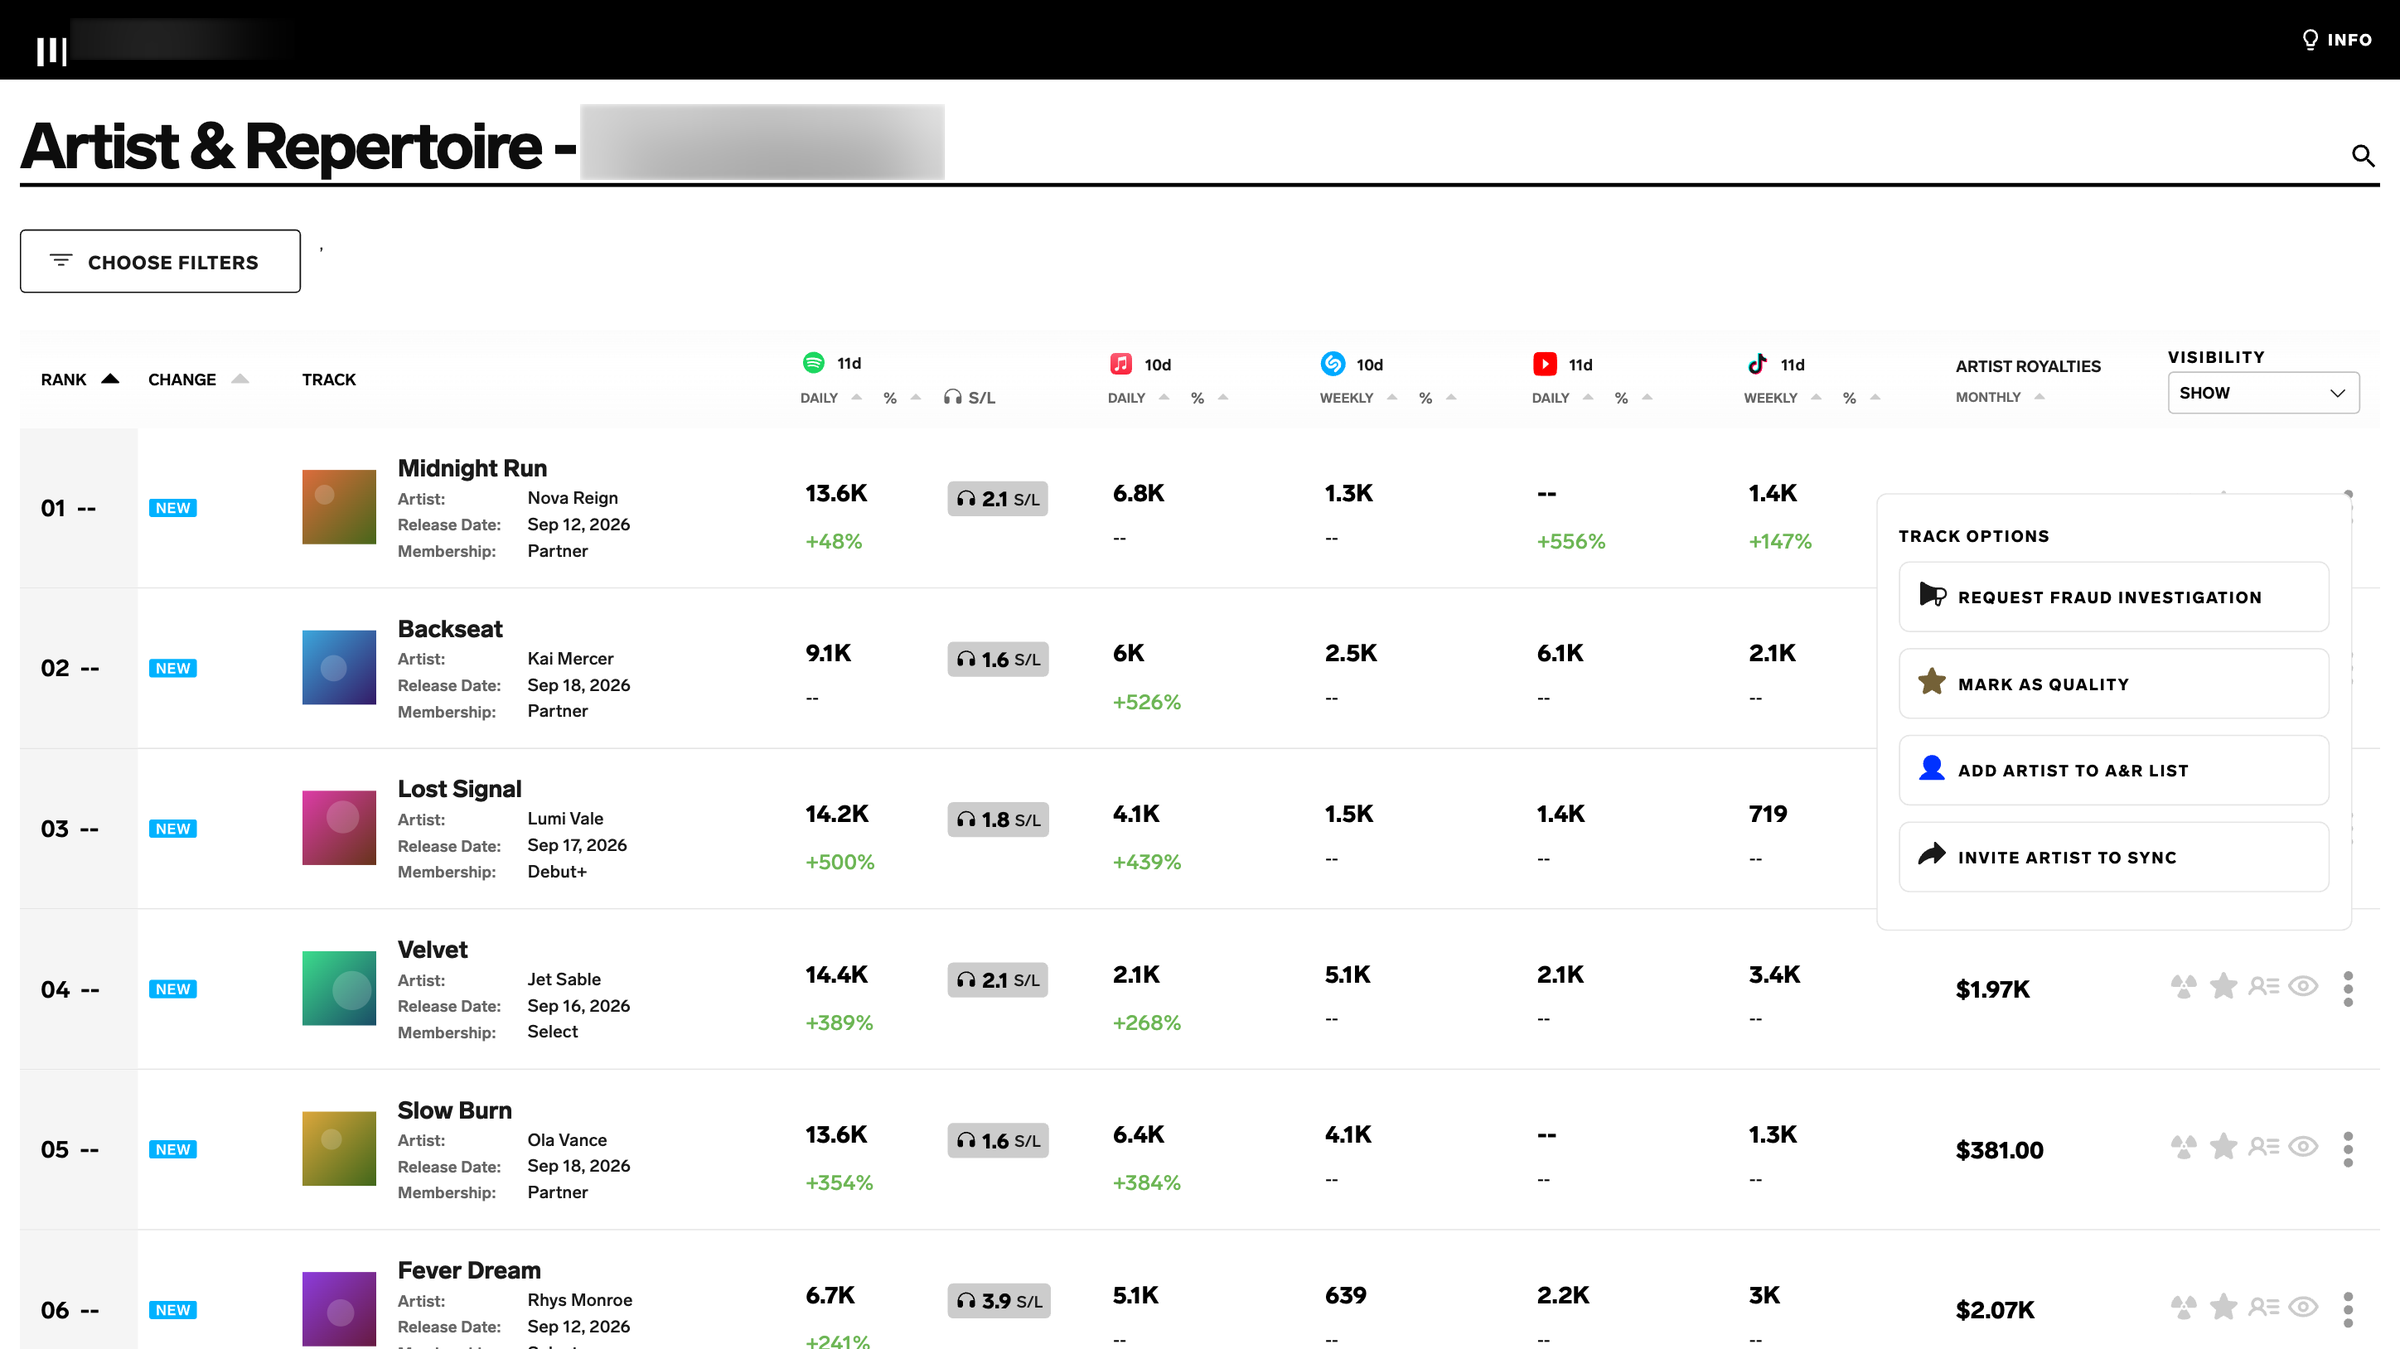Screen dimensions: 2400x1349
Task: Click the 2.1 S/L badge for Midnight Run
Action: (x=997, y=498)
